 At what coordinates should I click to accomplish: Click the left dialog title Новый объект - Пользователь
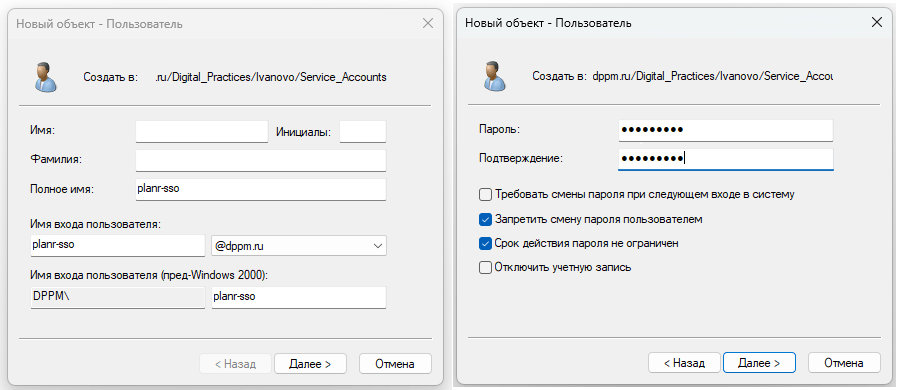(100, 24)
